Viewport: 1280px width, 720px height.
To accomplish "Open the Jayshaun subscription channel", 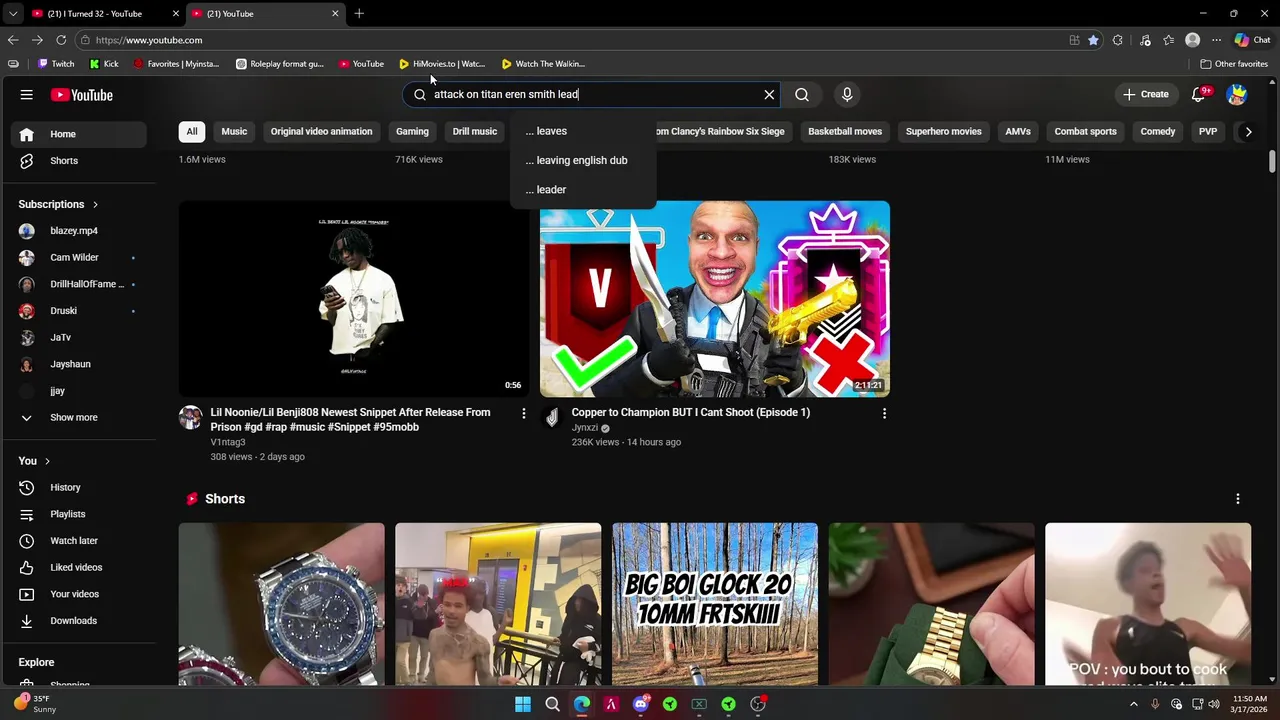I will (80, 364).
